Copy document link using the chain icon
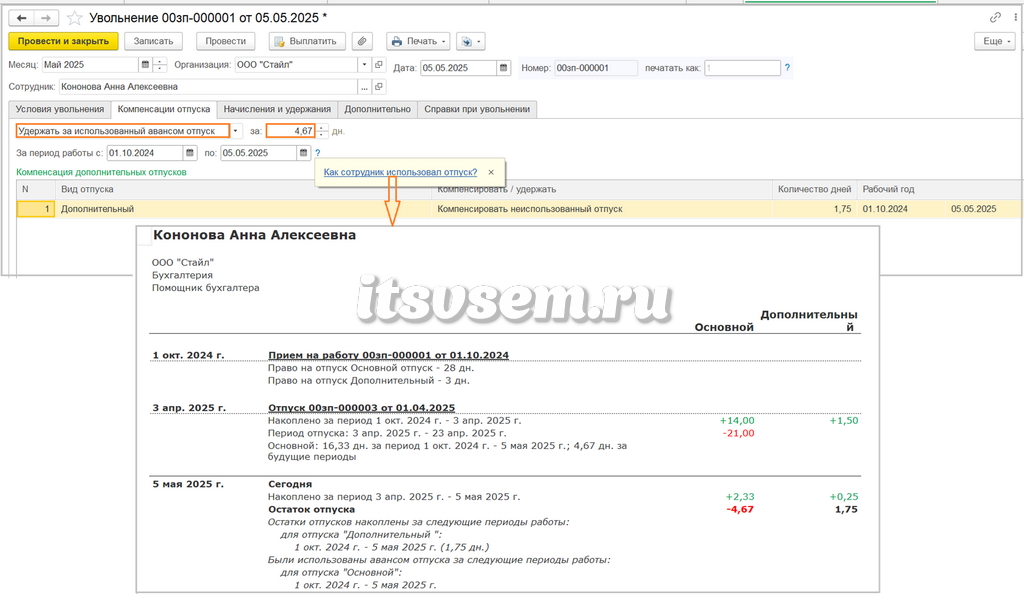The height and width of the screenshot is (594, 1024). click(x=995, y=18)
